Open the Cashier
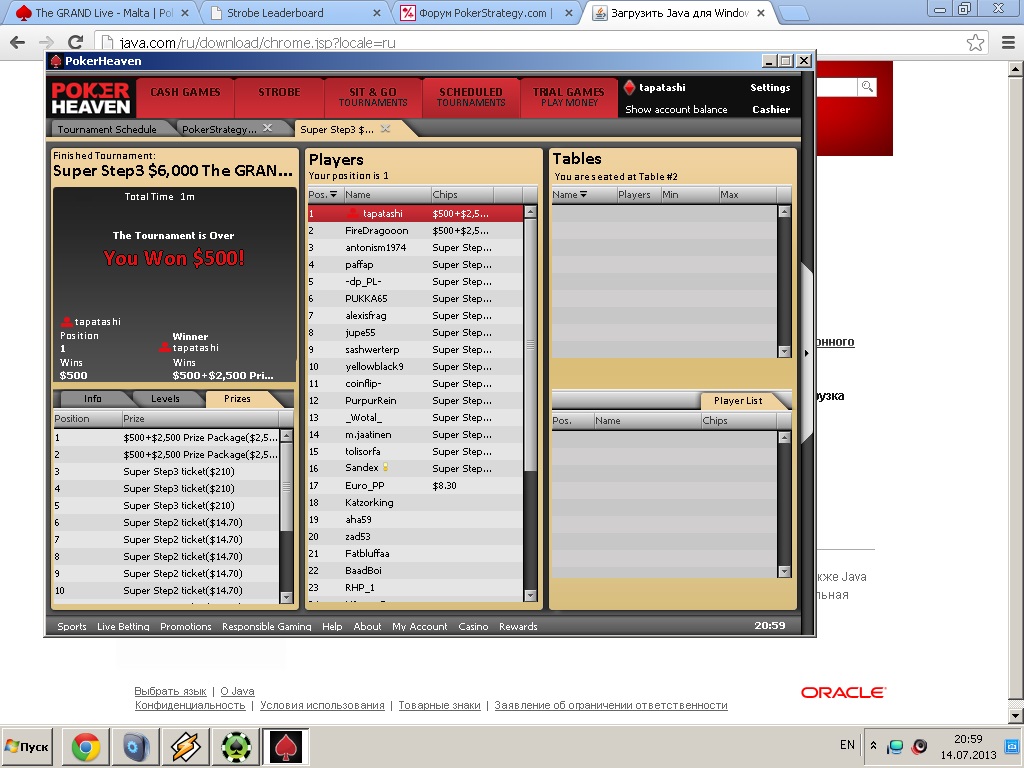The image size is (1024, 768). pos(770,110)
